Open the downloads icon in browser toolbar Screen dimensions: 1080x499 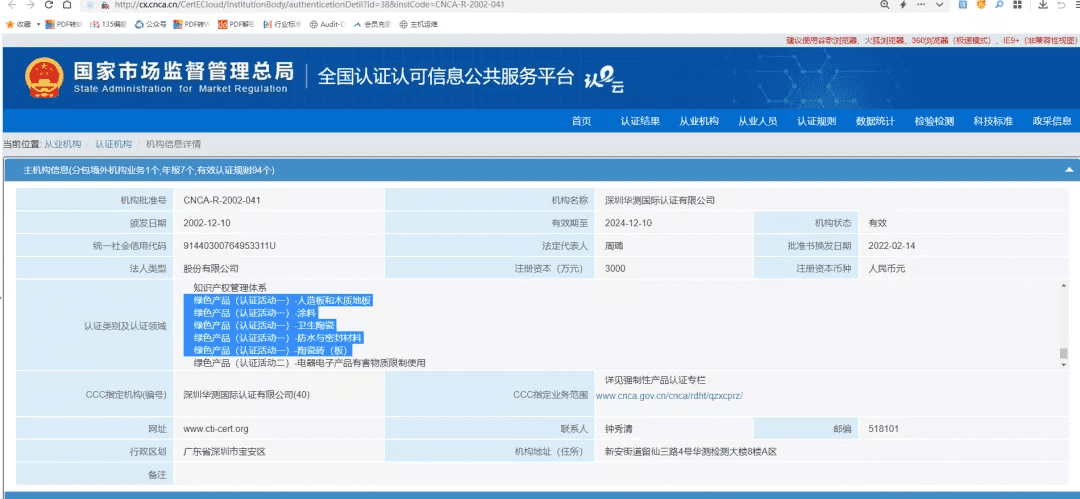1042,5
